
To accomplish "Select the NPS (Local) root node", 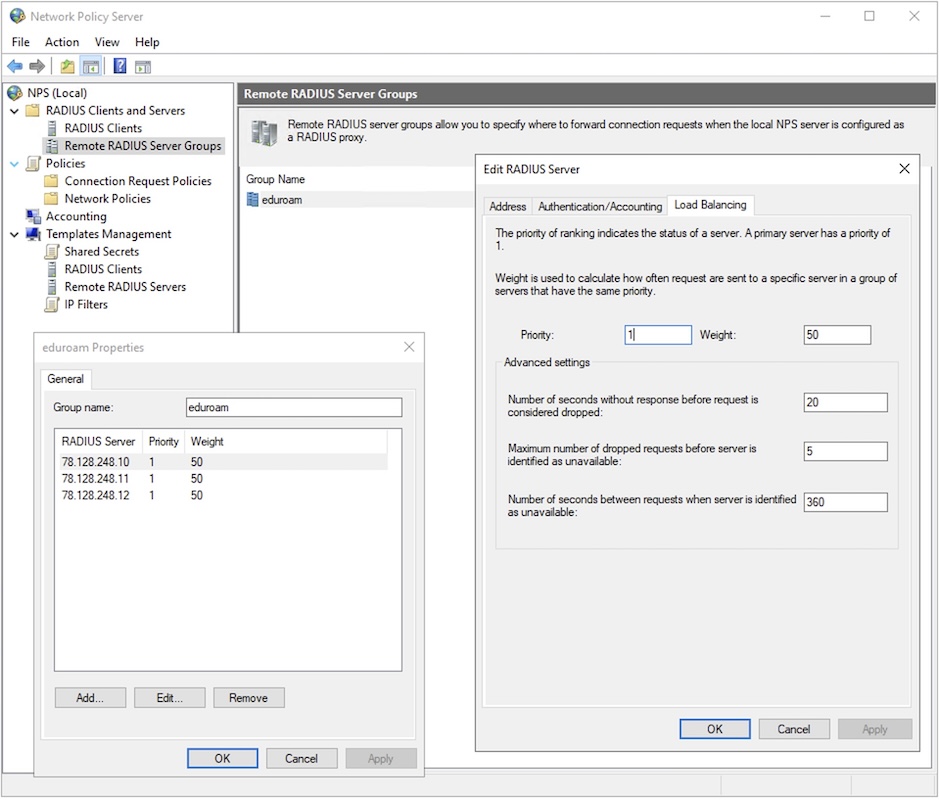I will pos(57,93).
